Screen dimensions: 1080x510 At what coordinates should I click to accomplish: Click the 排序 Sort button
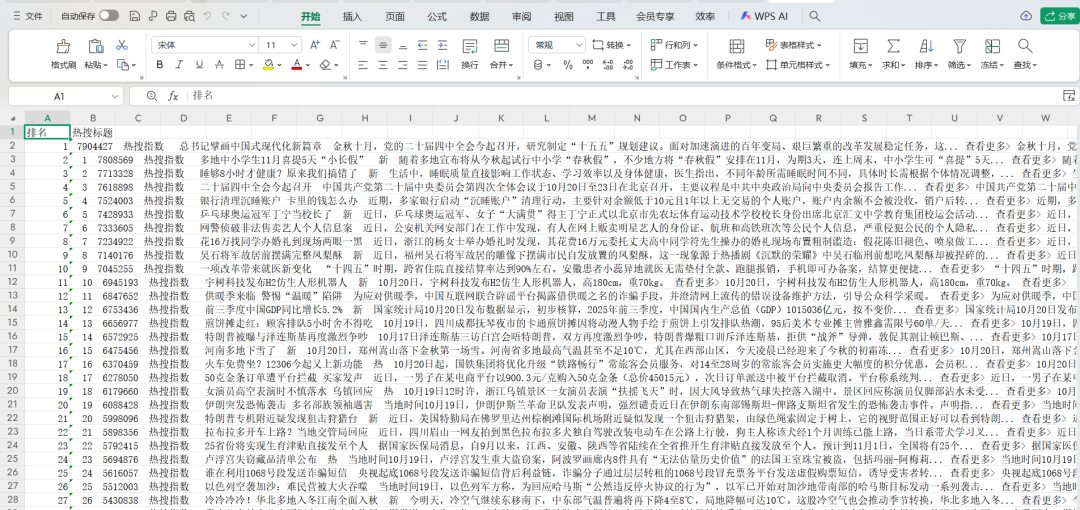(926, 54)
